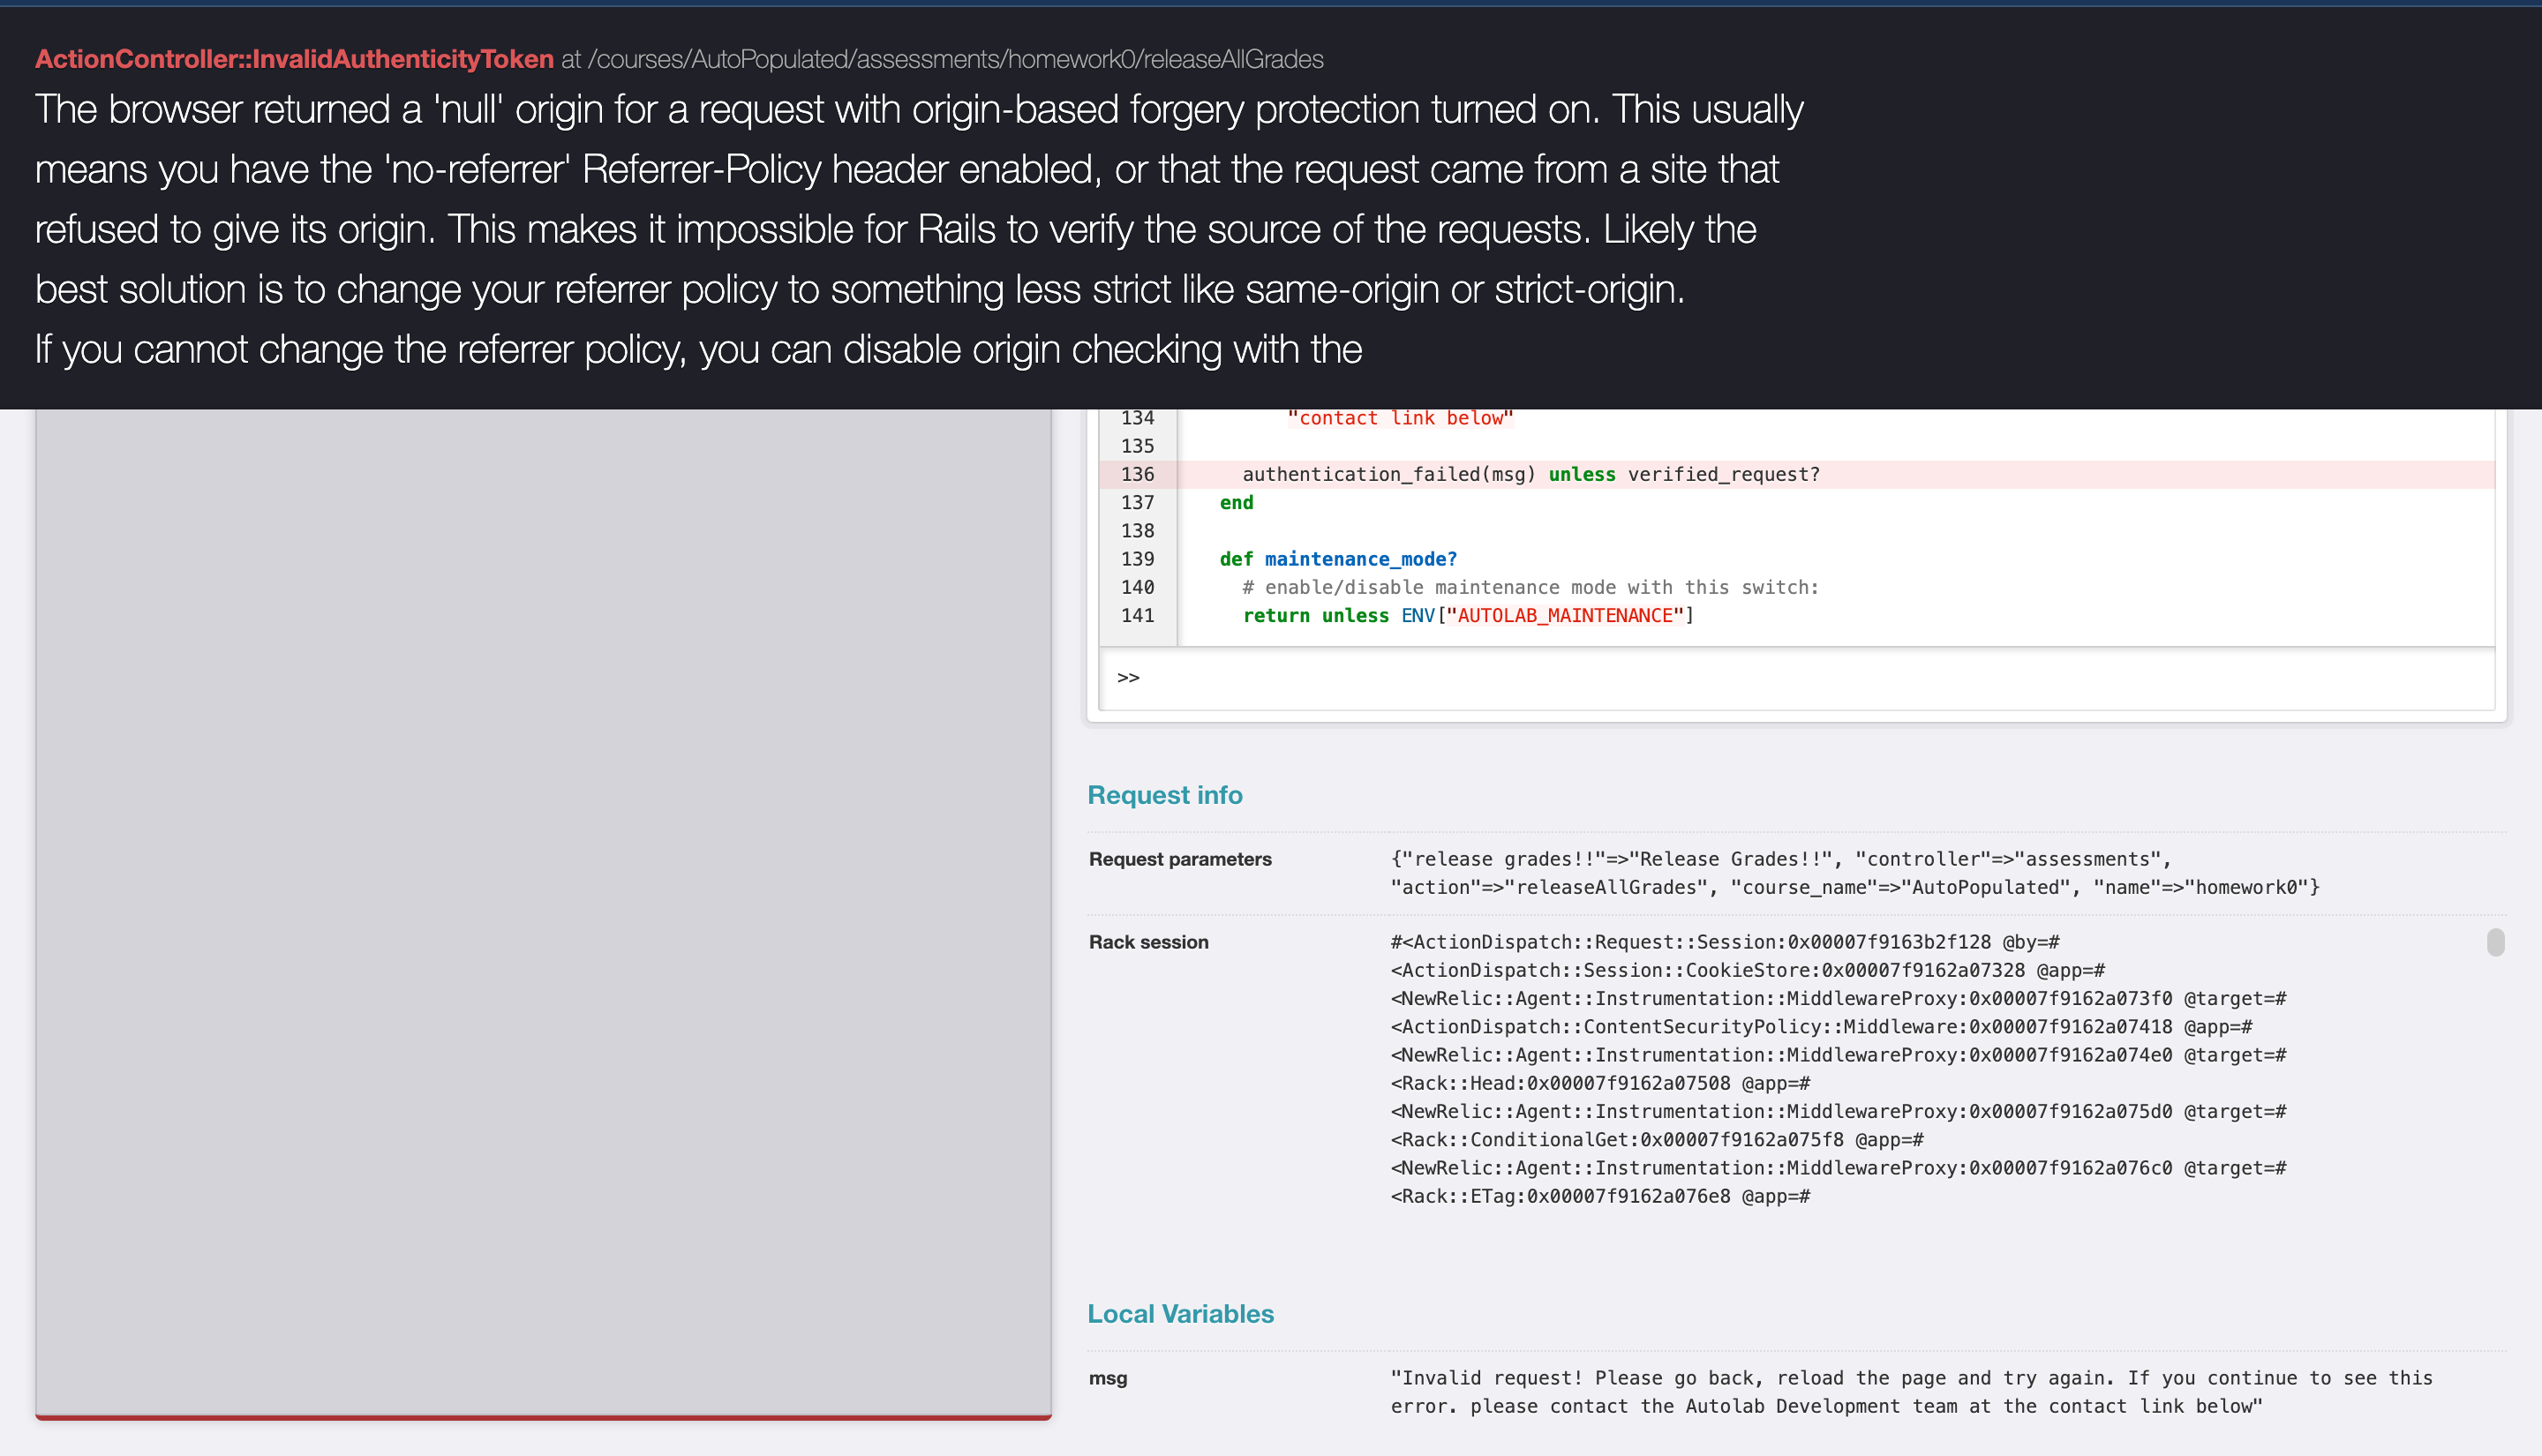
Task: Click the Rack::ETag entry in session dump
Action: 1600,1196
